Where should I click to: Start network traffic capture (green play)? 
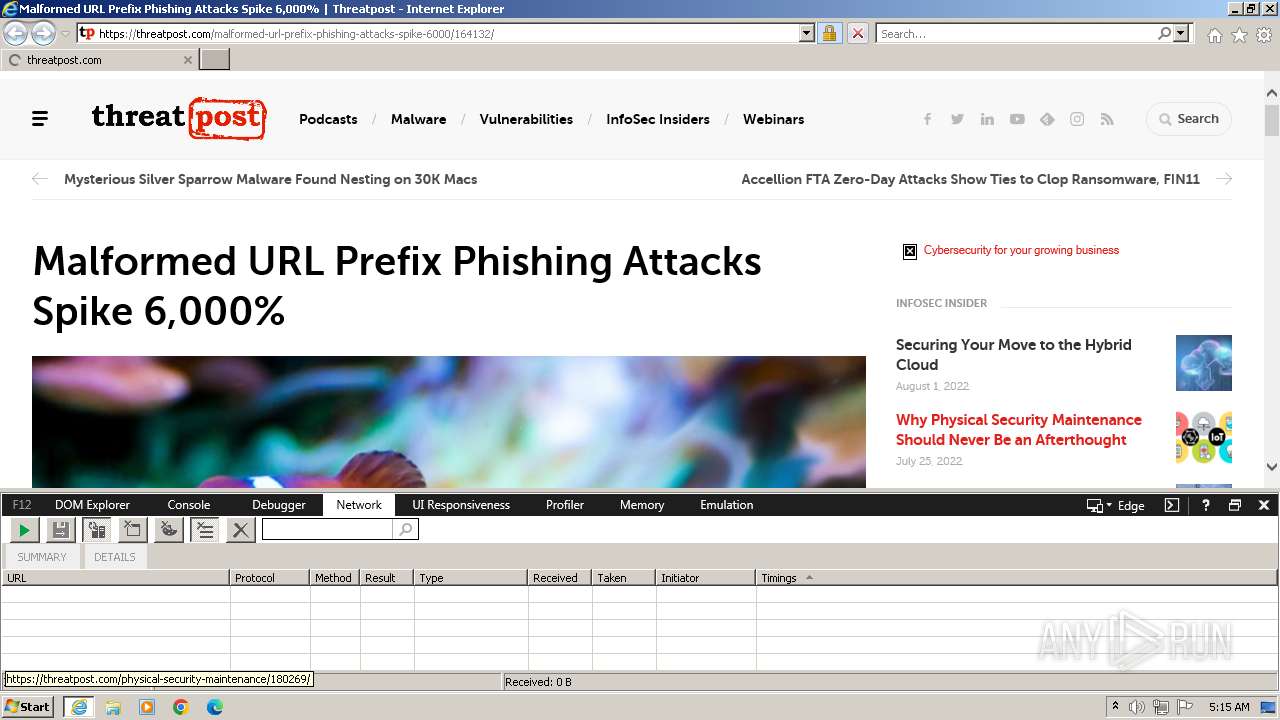click(x=24, y=530)
